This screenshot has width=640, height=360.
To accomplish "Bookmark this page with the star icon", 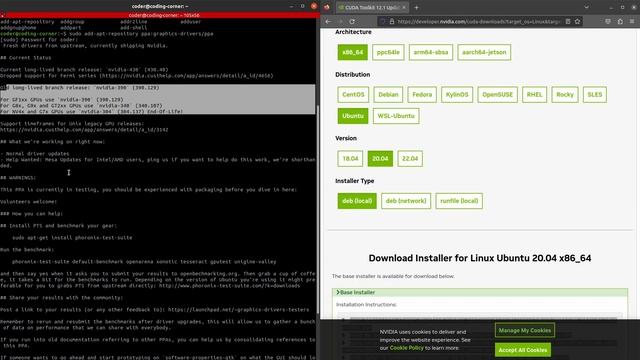I will (x=578, y=21).
